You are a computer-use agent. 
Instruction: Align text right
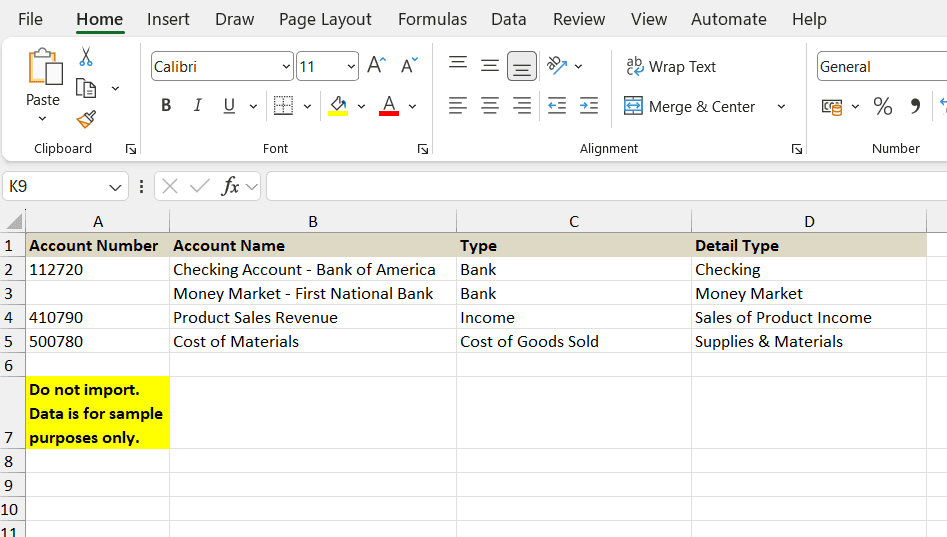[522, 106]
